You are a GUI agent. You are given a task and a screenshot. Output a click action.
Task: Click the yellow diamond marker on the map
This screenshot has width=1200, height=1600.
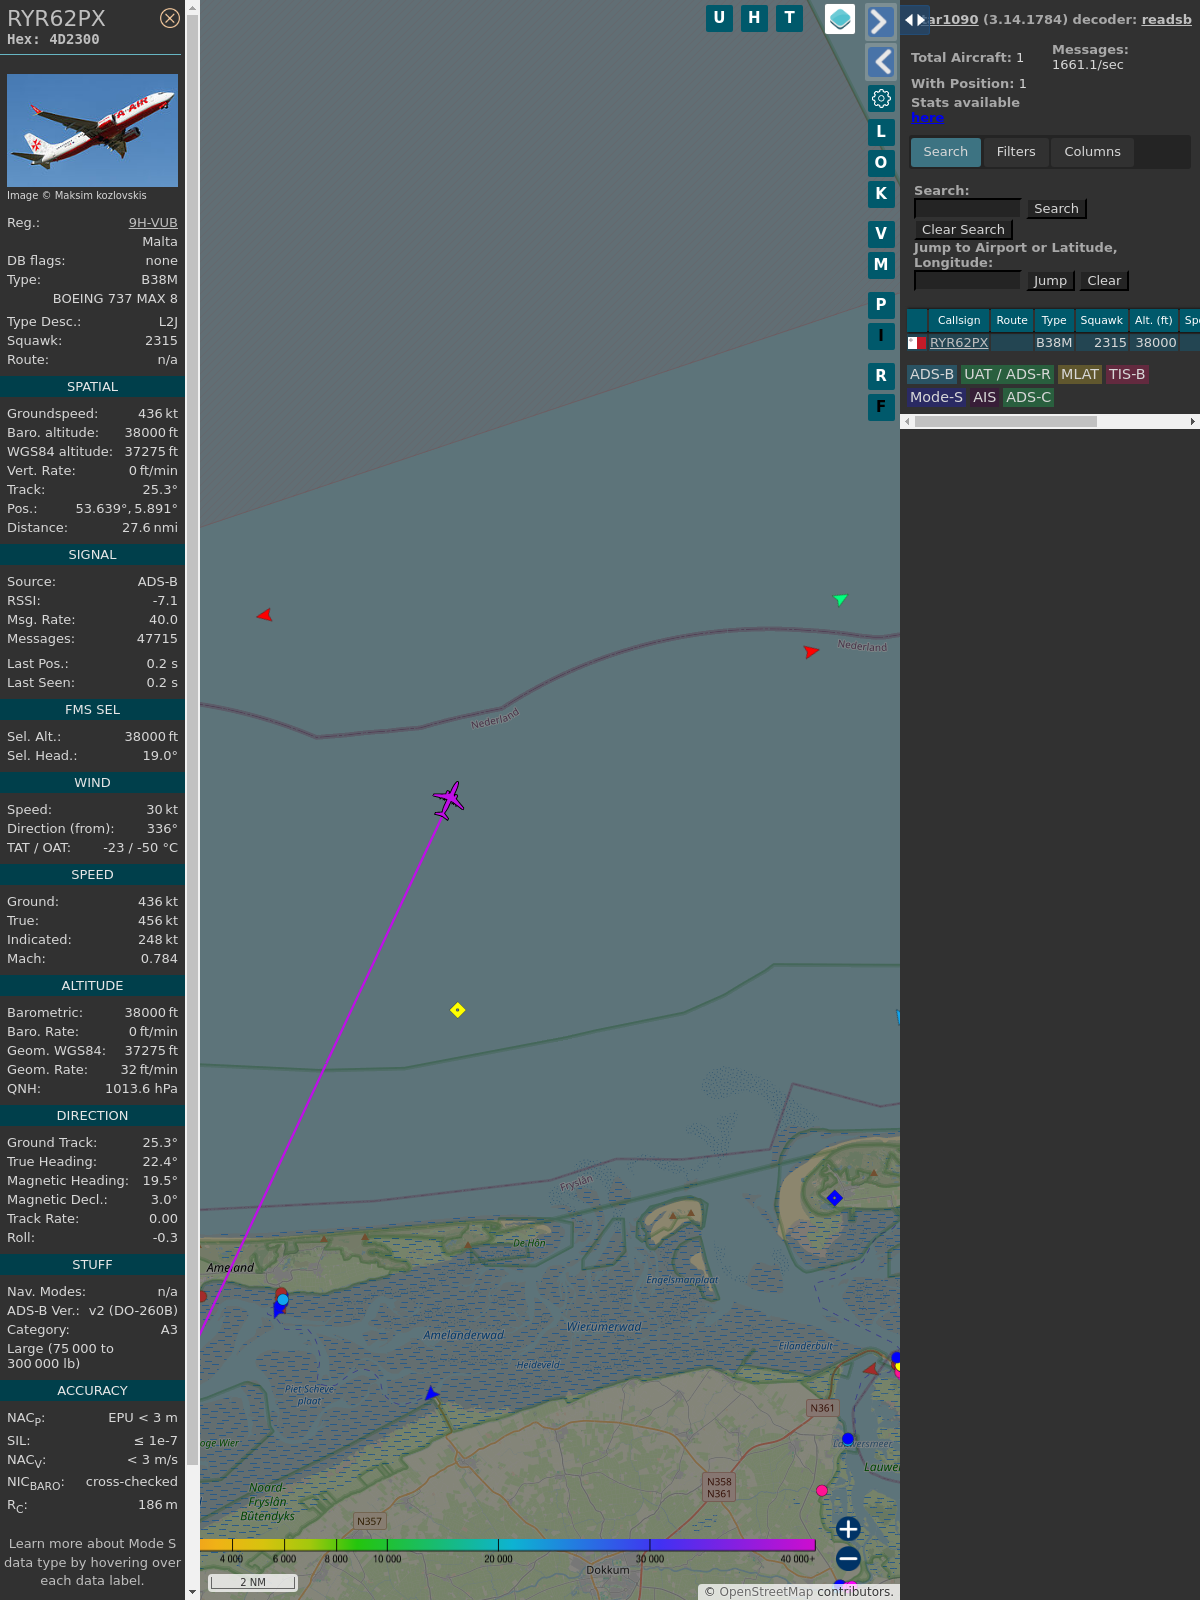[x=458, y=1010]
